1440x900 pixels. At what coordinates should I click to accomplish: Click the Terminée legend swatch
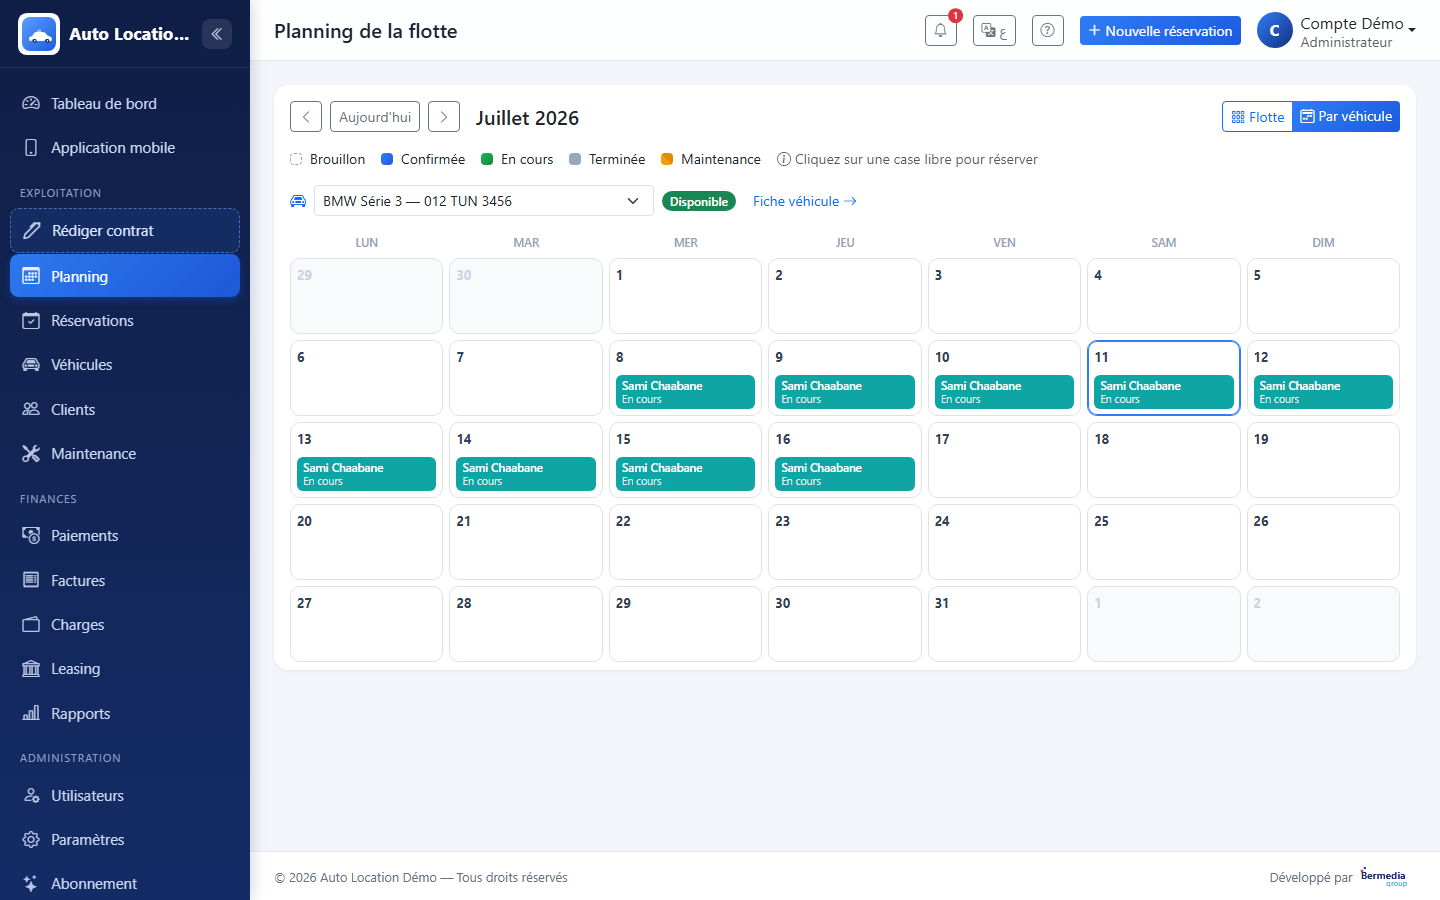click(x=575, y=159)
